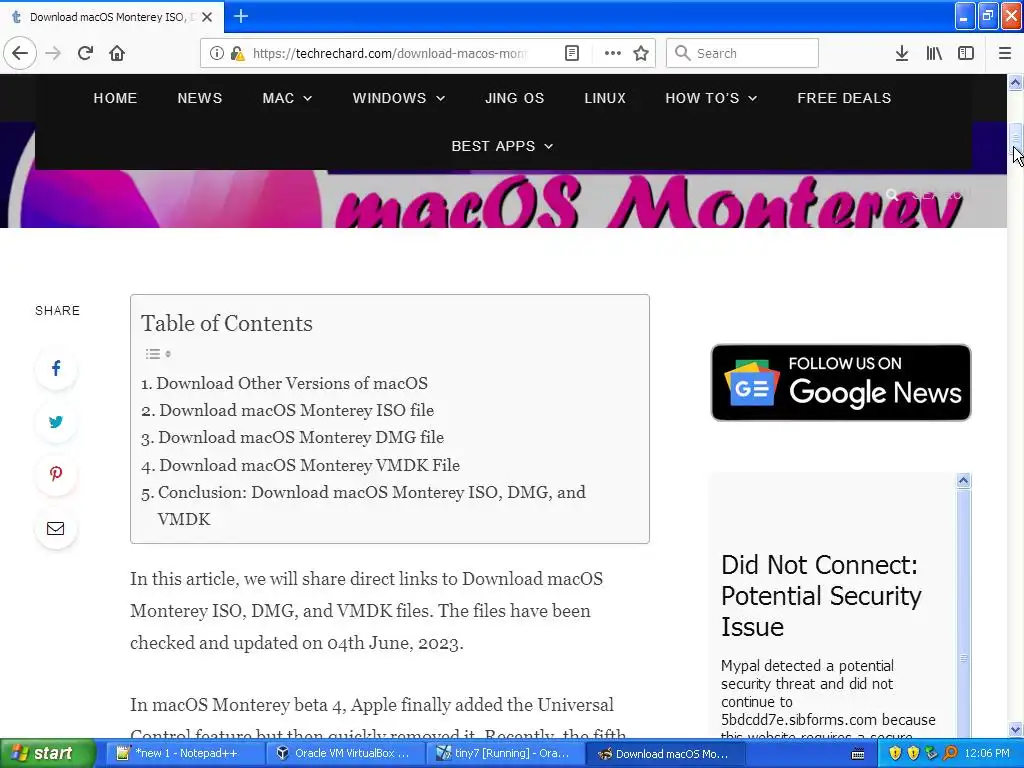The height and width of the screenshot is (768, 1024).
Task: Open page actions three-dot menu
Action: (613, 53)
